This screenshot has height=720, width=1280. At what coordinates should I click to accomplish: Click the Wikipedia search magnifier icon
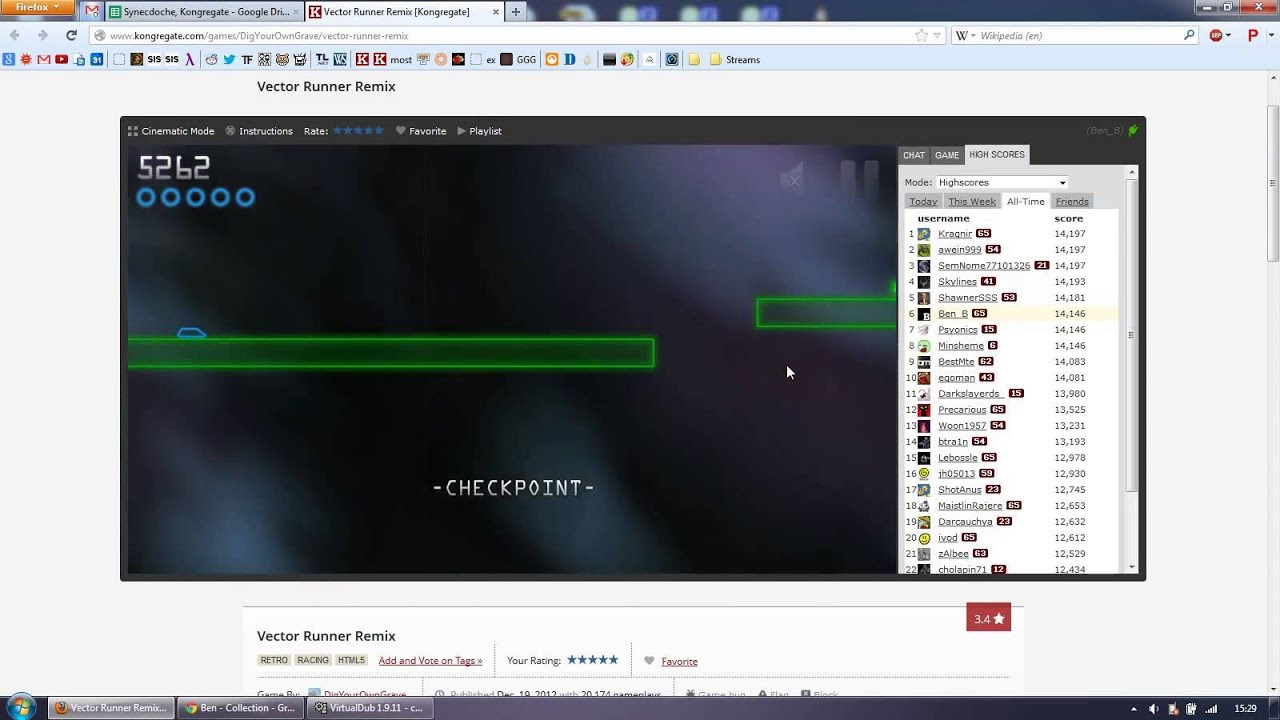(x=1189, y=35)
